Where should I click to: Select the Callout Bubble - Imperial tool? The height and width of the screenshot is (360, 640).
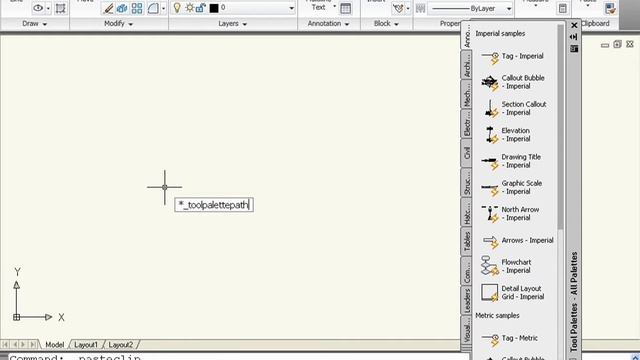(x=513, y=82)
